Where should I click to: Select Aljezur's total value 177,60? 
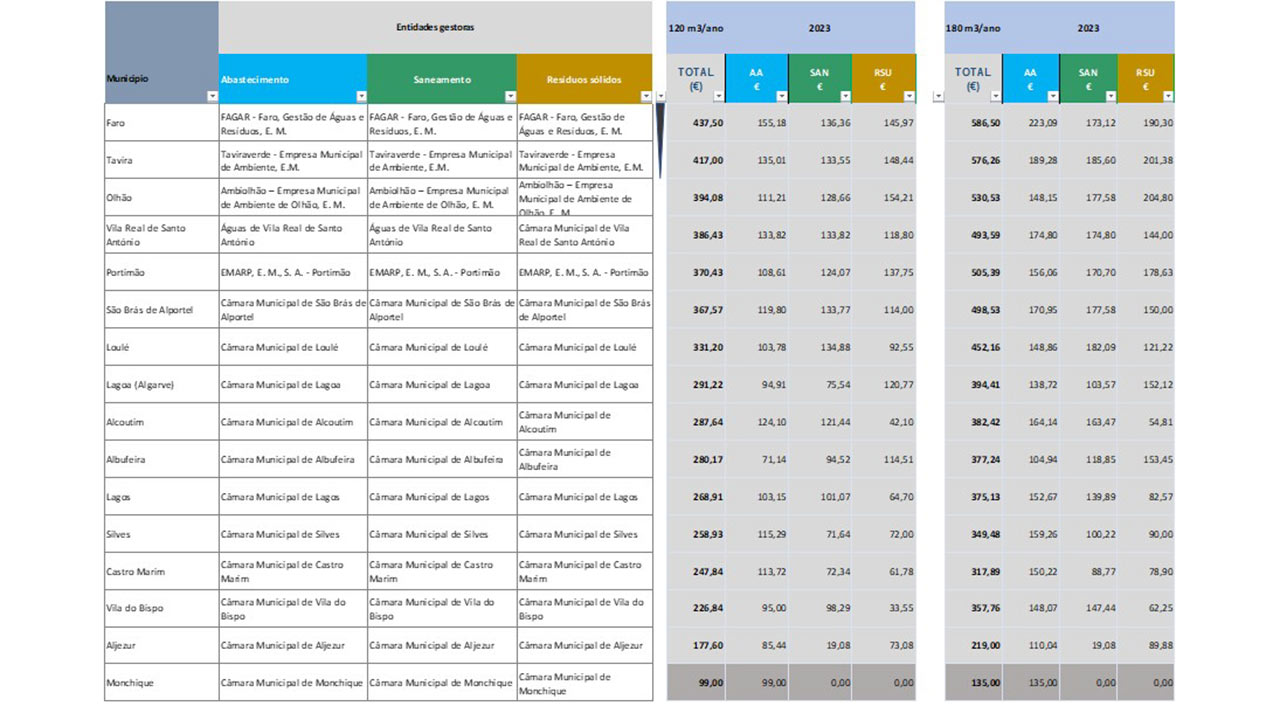click(x=696, y=645)
